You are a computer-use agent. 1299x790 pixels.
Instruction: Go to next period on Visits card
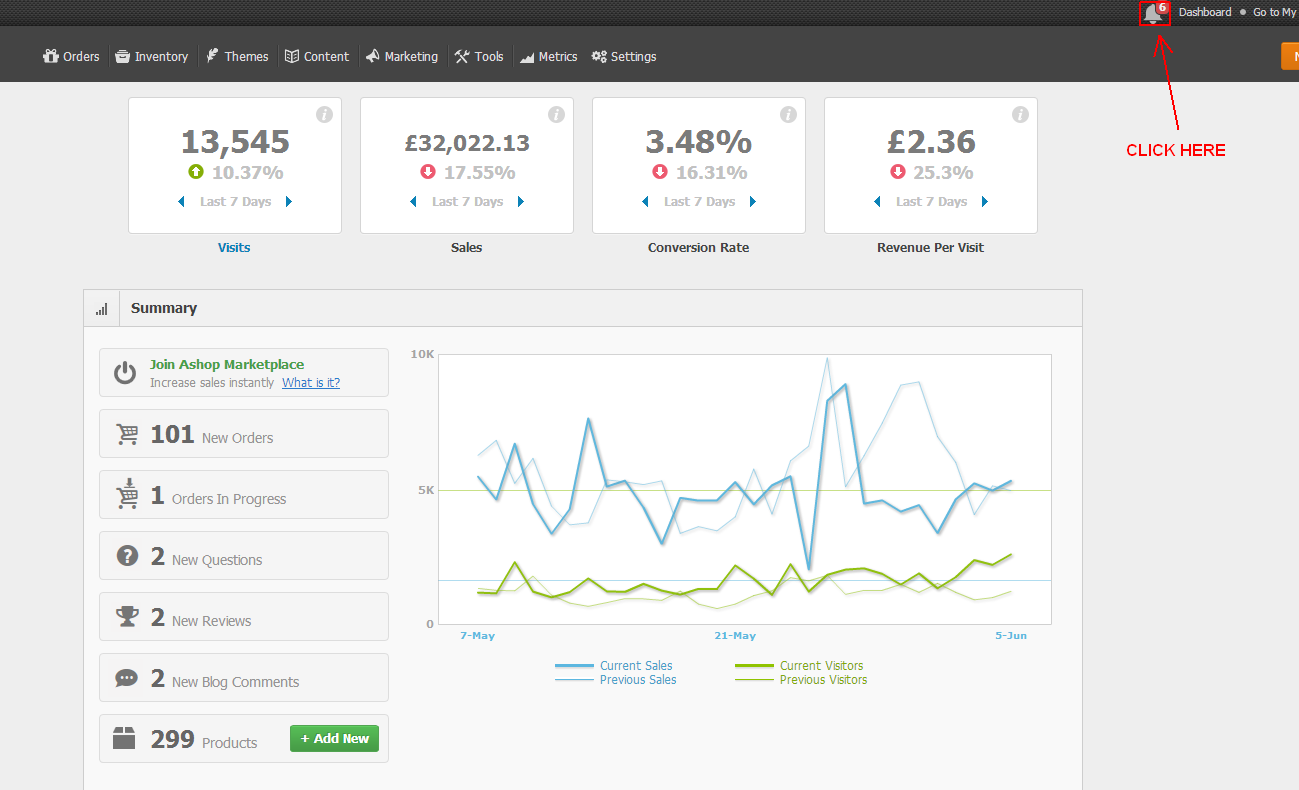pos(289,201)
